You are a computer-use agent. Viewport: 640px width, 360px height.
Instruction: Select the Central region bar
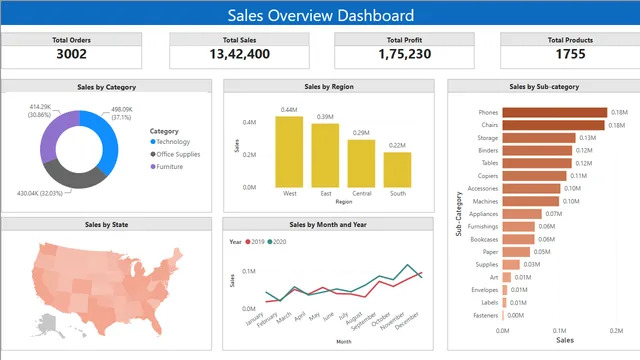[x=361, y=164]
